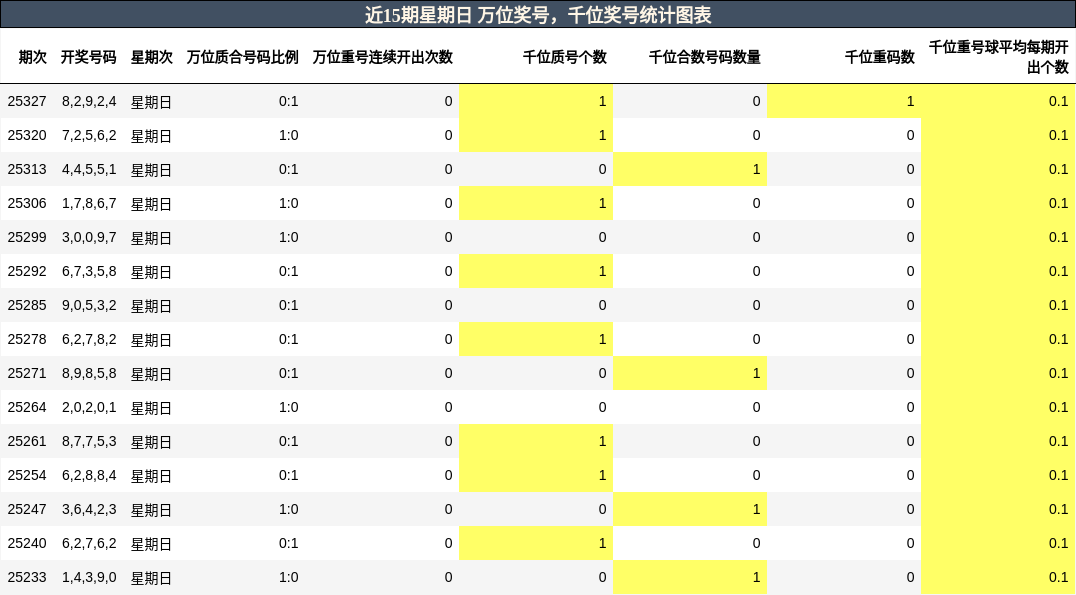The height and width of the screenshot is (595, 1076).
Task: Select the 星期次 column header
Action: click(x=152, y=57)
